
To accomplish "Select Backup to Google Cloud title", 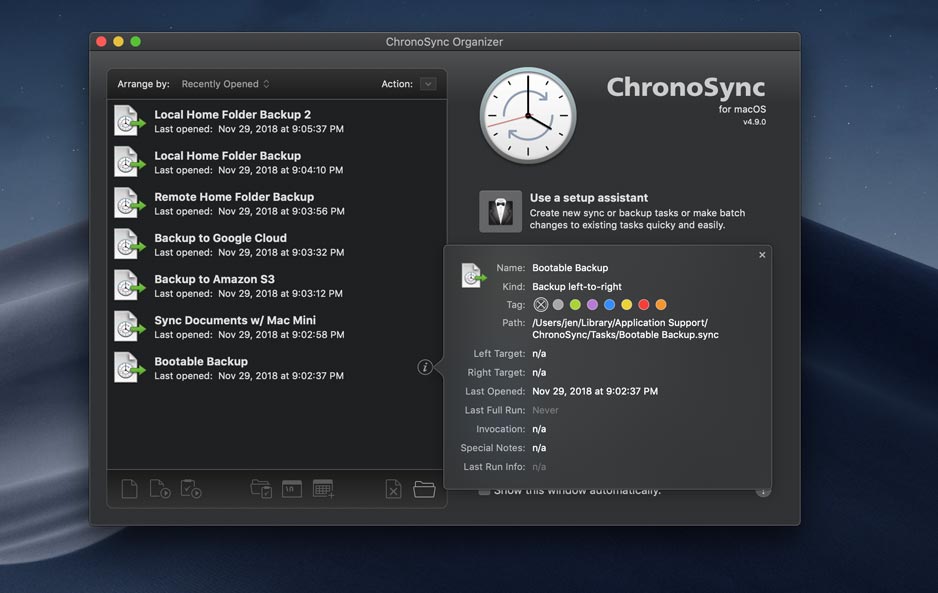I will click(220, 238).
